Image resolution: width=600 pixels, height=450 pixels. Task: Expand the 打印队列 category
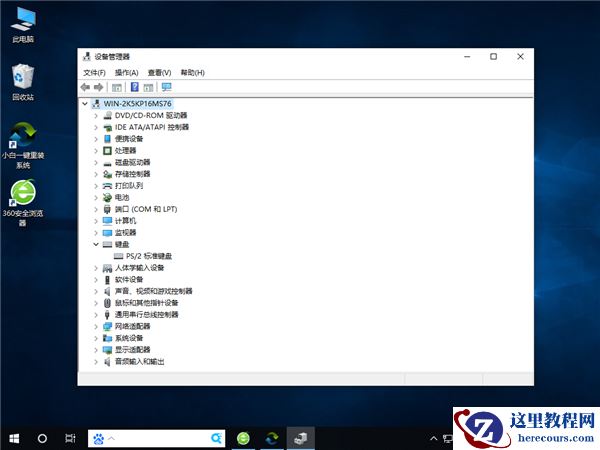96,186
